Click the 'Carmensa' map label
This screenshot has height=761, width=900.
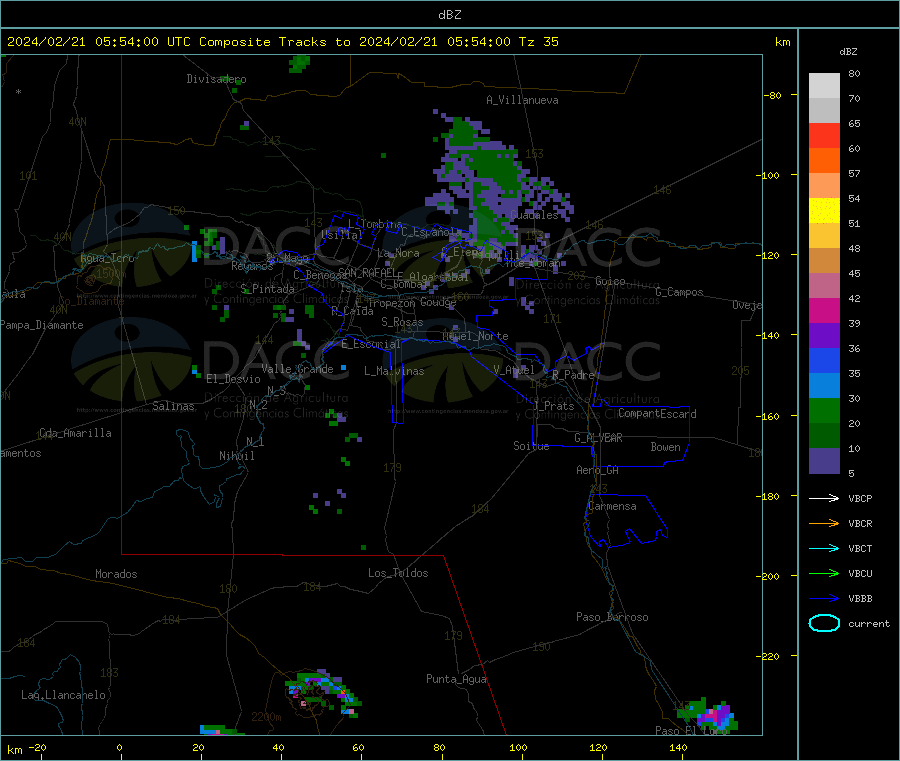coord(612,506)
